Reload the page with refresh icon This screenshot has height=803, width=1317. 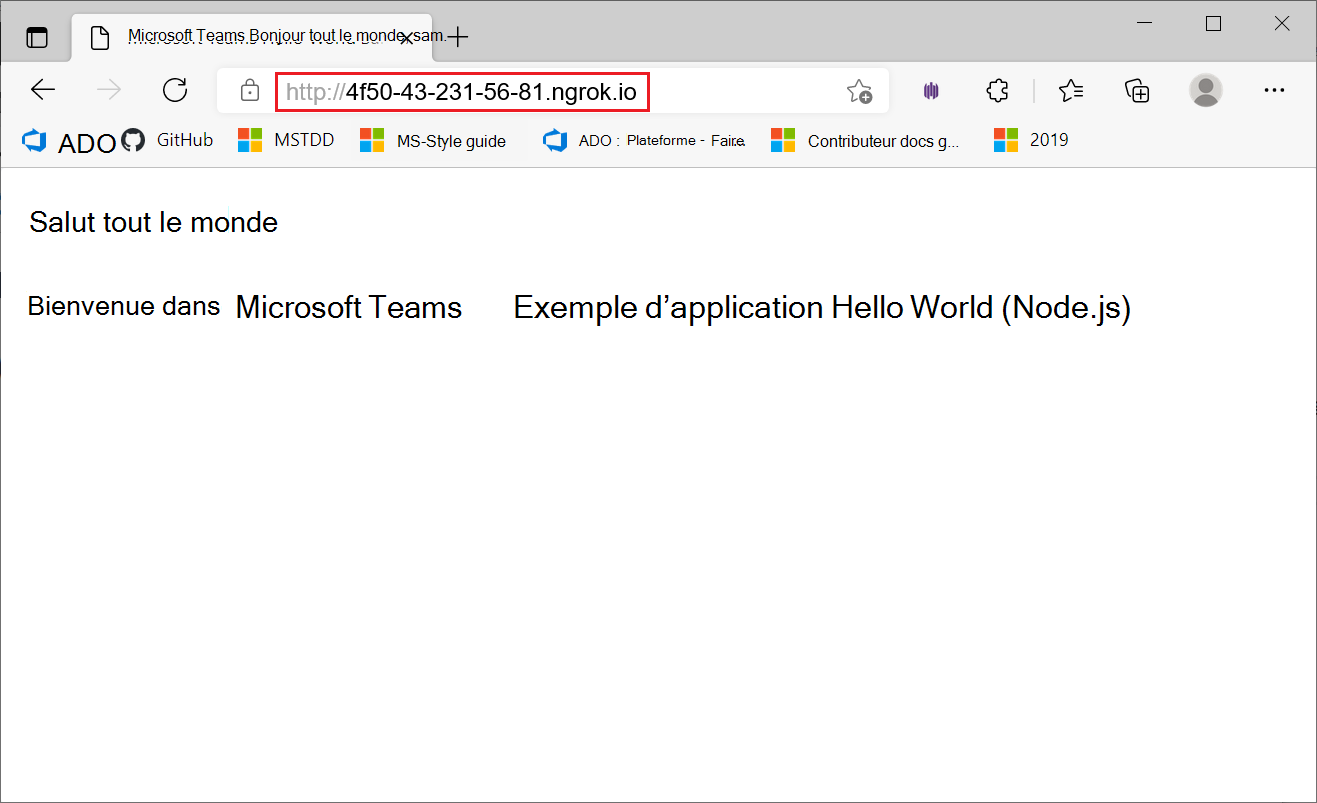point(175,91)
